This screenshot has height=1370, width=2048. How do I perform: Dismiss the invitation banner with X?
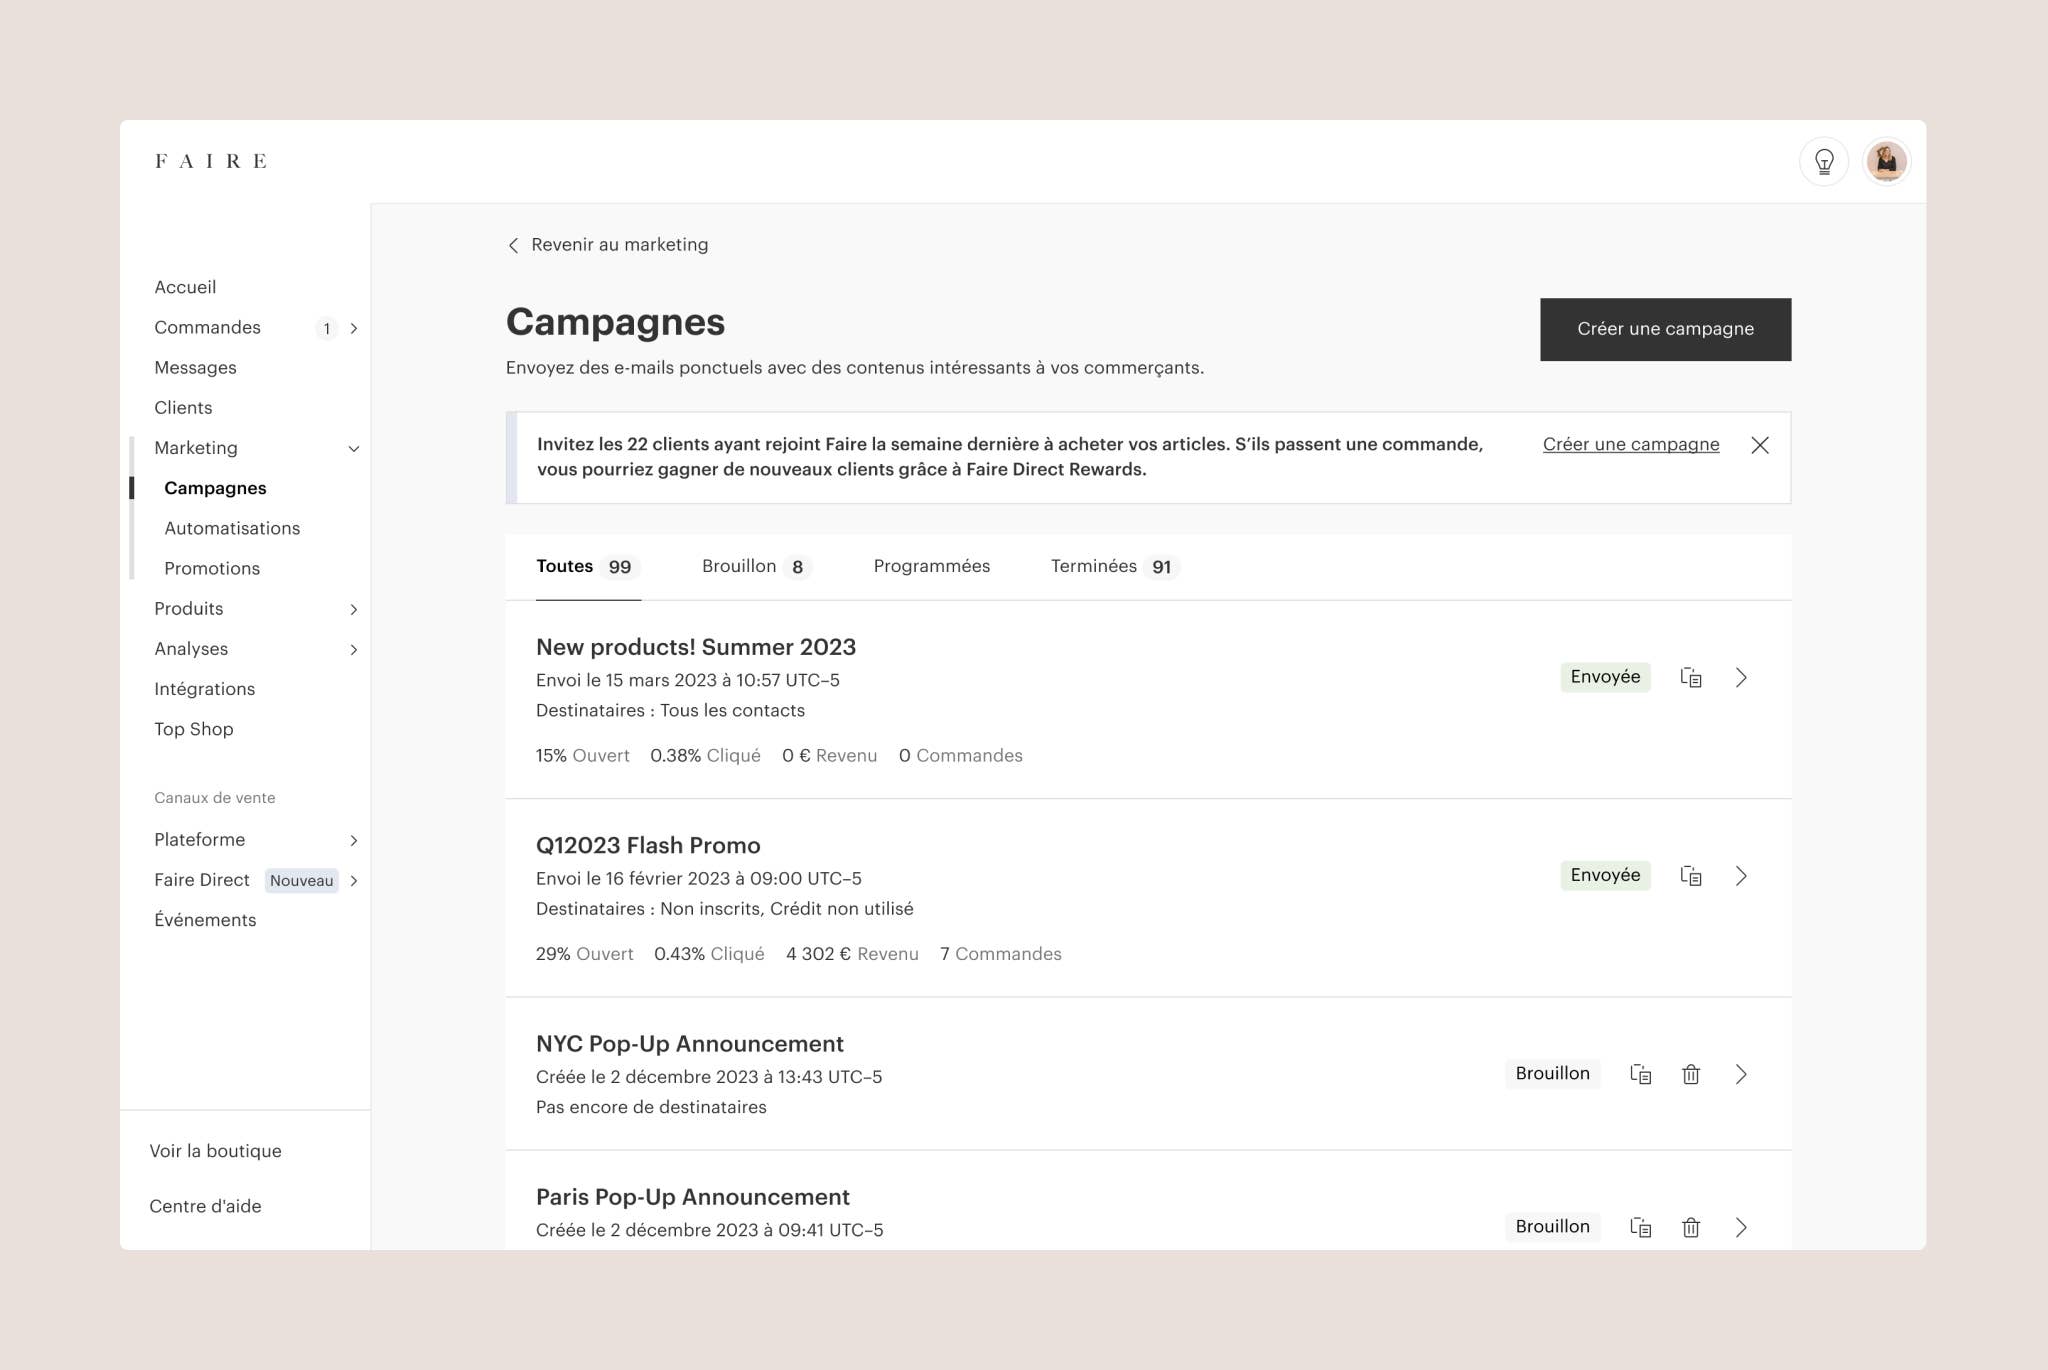coord(1760,445)
